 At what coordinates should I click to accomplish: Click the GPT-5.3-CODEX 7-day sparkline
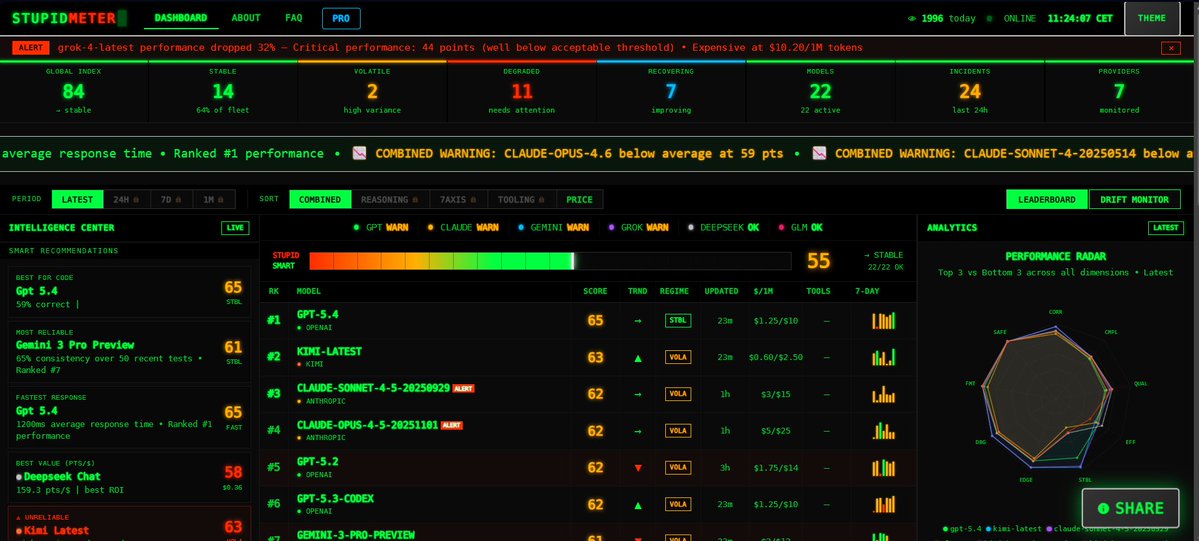[x=883, y=504]
